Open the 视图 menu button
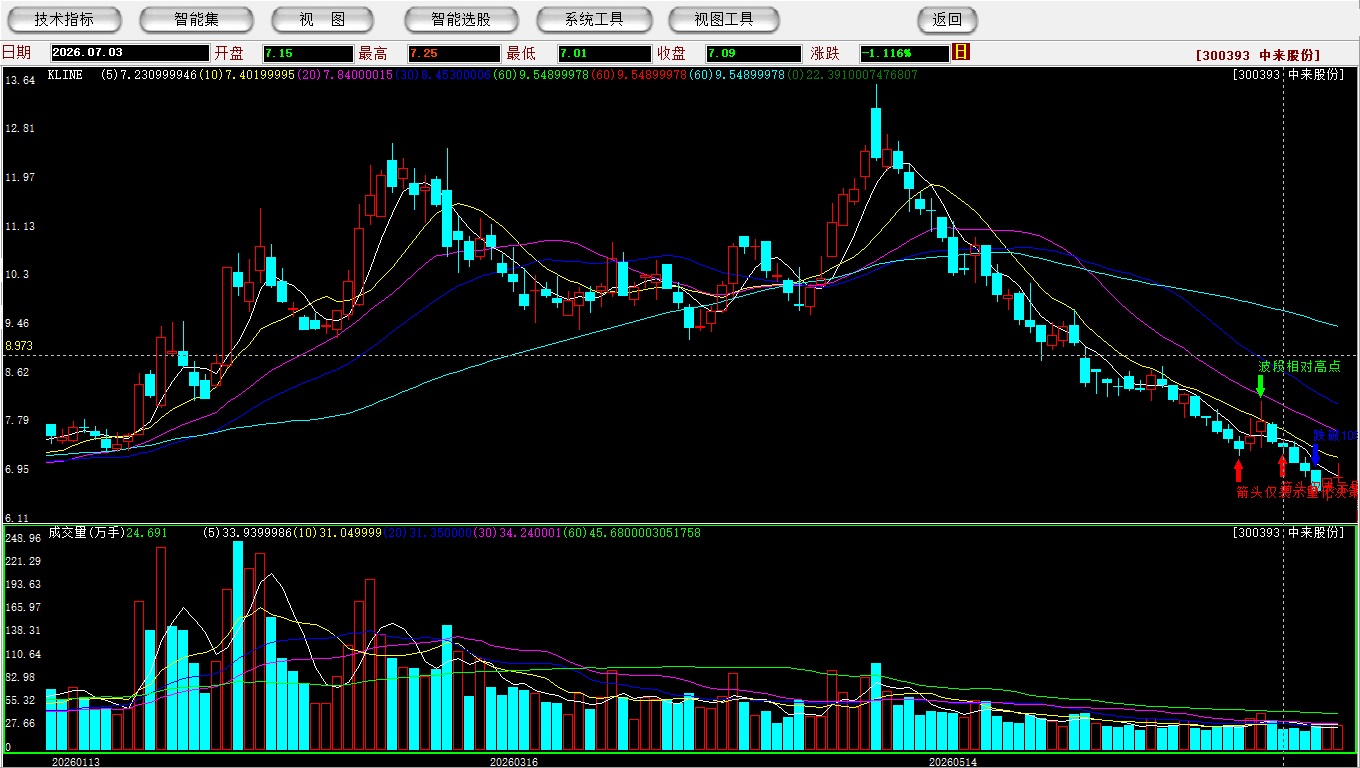The width and height of the screenshot is (1360, 768). click(323, 19)
